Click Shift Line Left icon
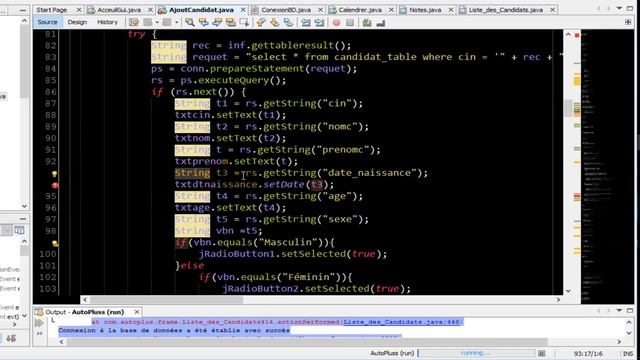This screenshot has width=640, height=360. pyautogui.click(x=306, y=22)
